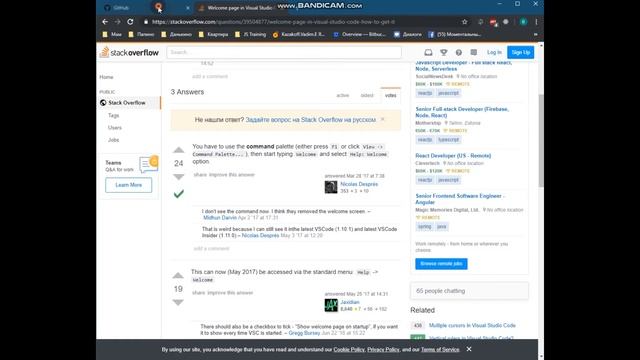The height and width of the screenshot is (360, 640).
Task: Open Tags in left sidebar
Action: point(113,116)
